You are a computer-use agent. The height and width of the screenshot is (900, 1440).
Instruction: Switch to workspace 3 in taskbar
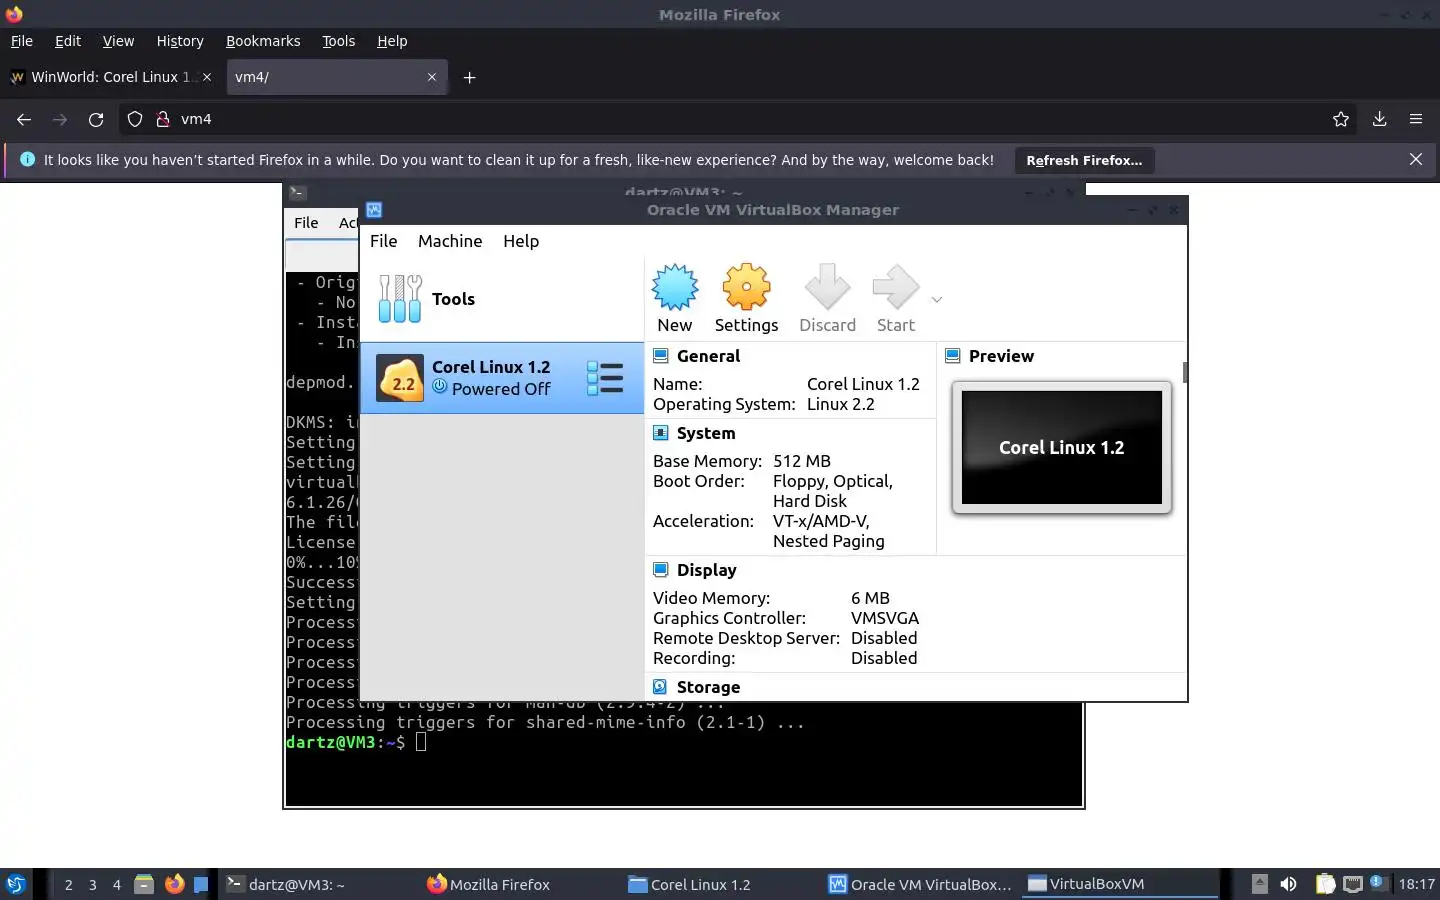(93, 884)
